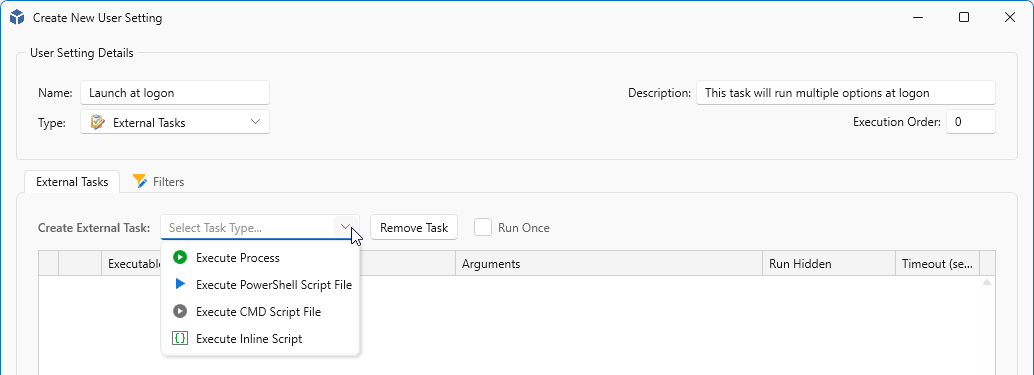
Task: Click the Timeout column header
Action: [x=937, y=264]
